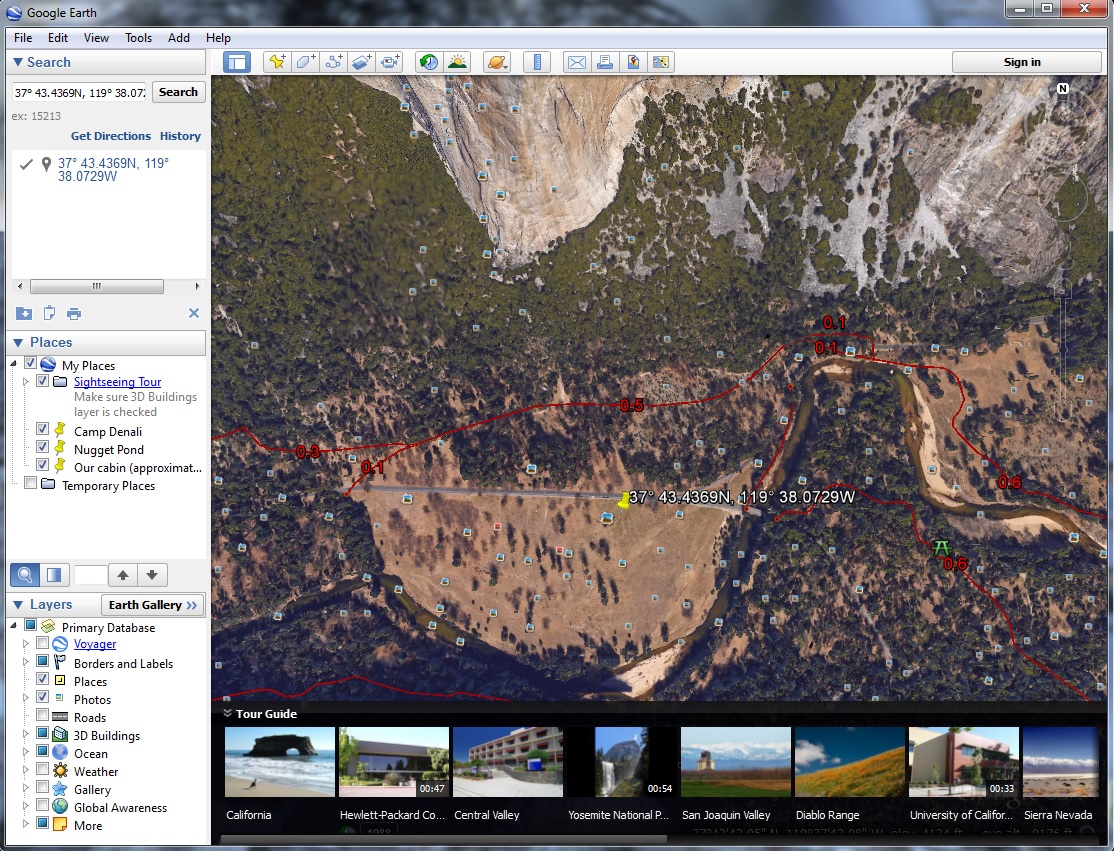Screen dimensions: 1114x851
Task: Switch planets with the Saturn icon
Action: (x=497, y=63)
